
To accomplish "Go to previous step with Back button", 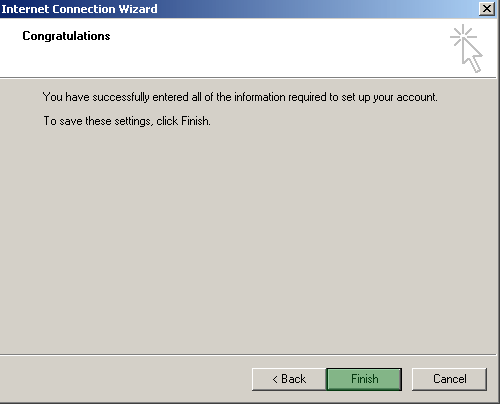I will 289,379.
